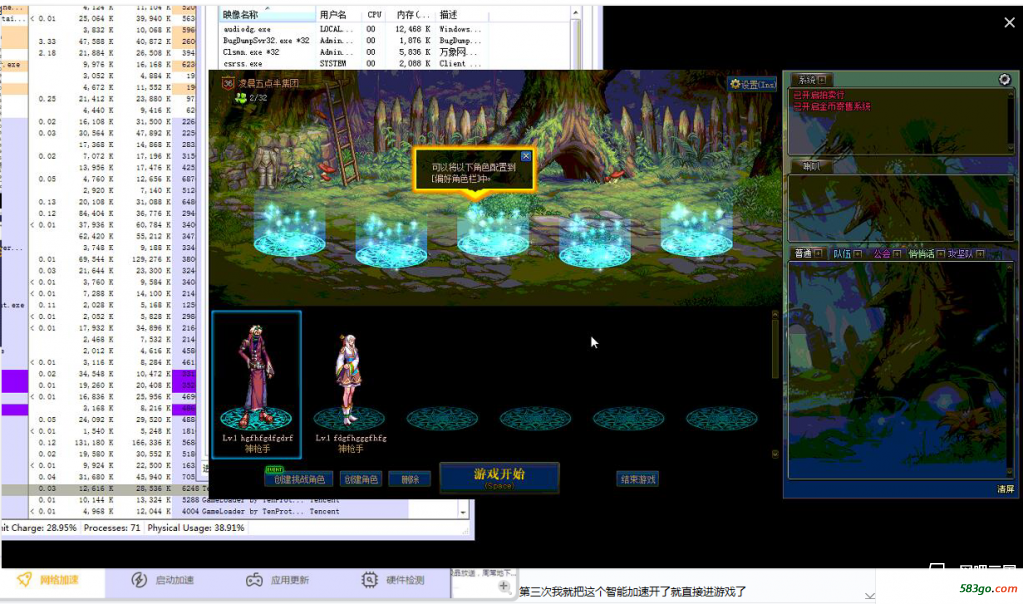The image size is (1023, 604).
Task: Toggle the checkbox beside 系统 tab
Action: 821,80
